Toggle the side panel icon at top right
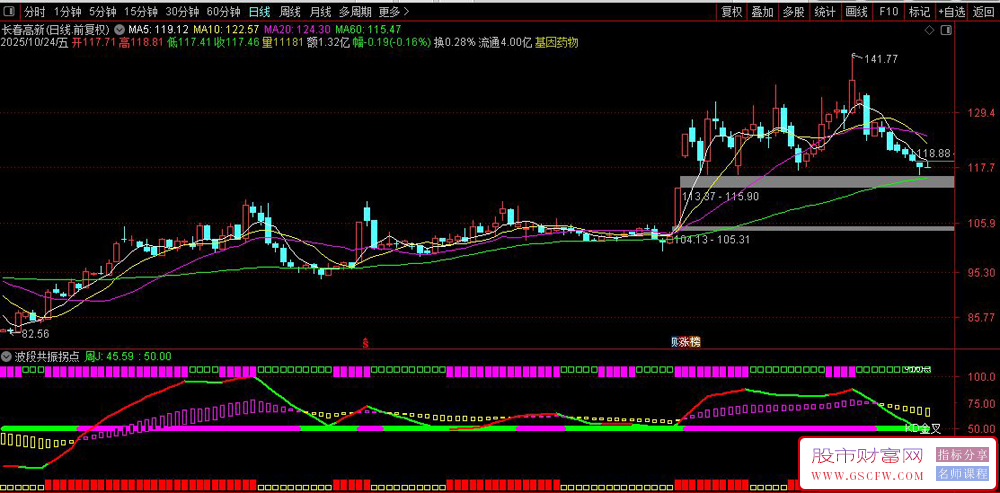 (x=947, y=31)
